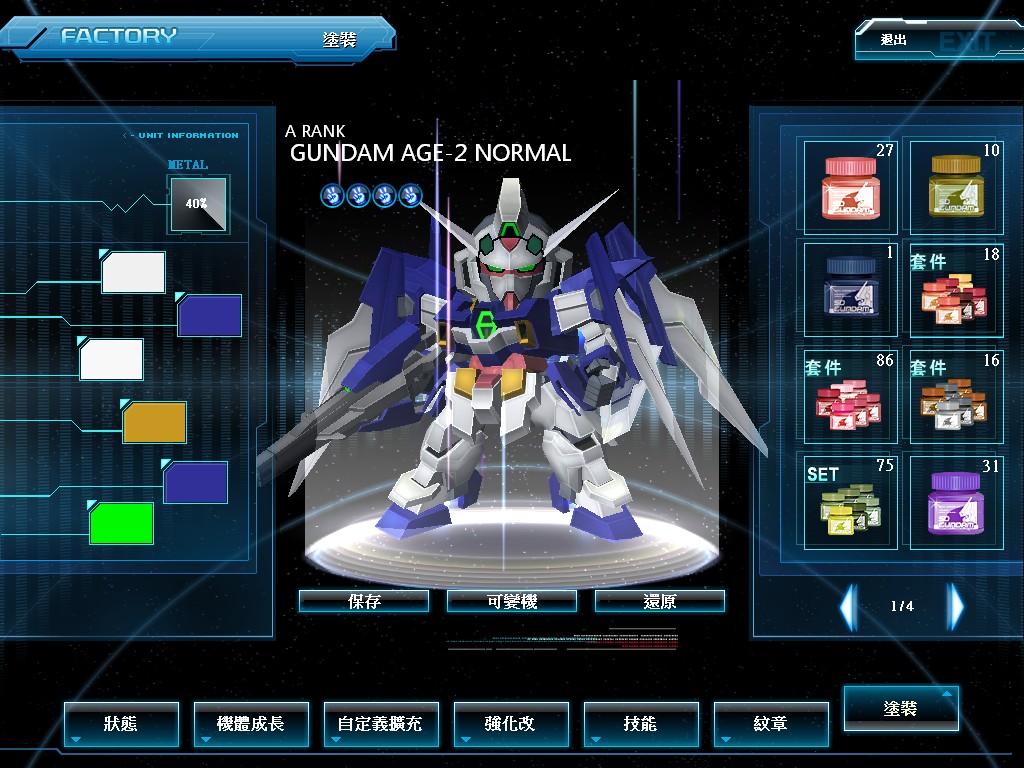The image size is (1024, 768).
Task: Click the 可變機 transform button
Action: click(512, 601)
